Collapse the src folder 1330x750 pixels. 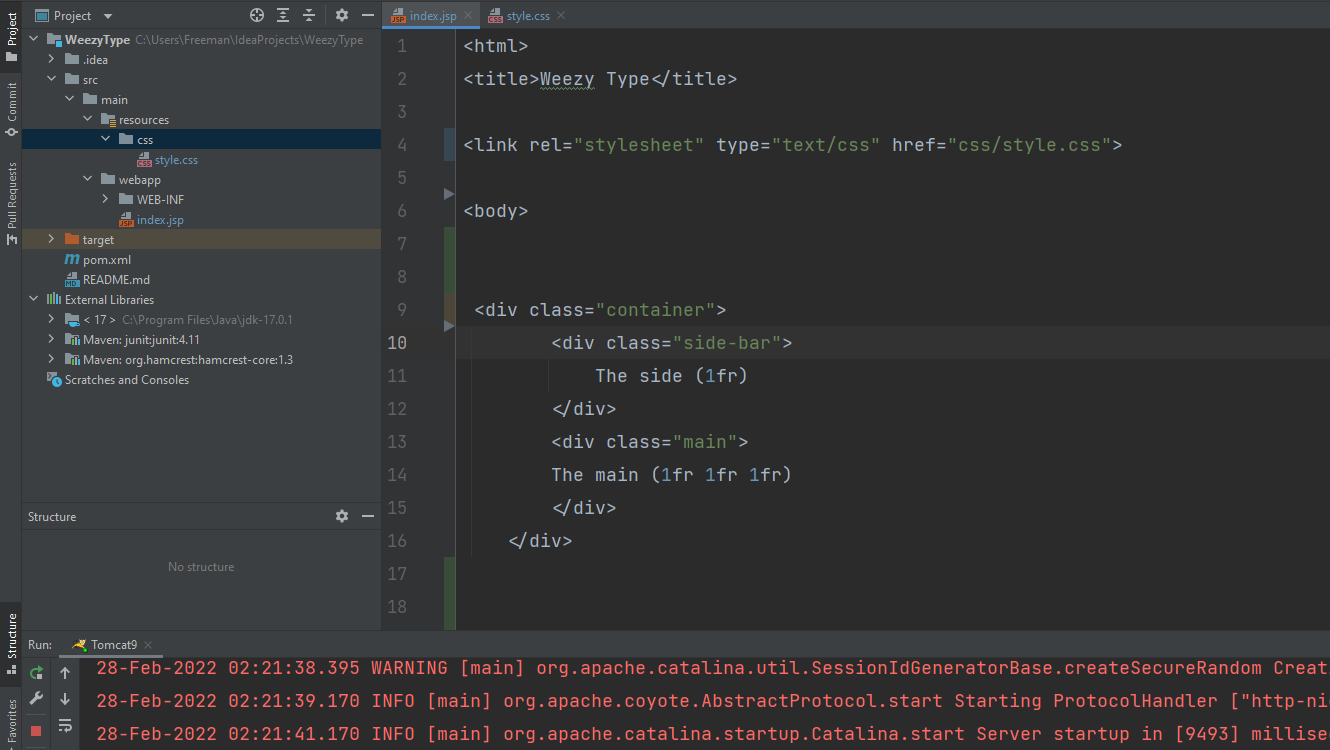click(52, 80)
